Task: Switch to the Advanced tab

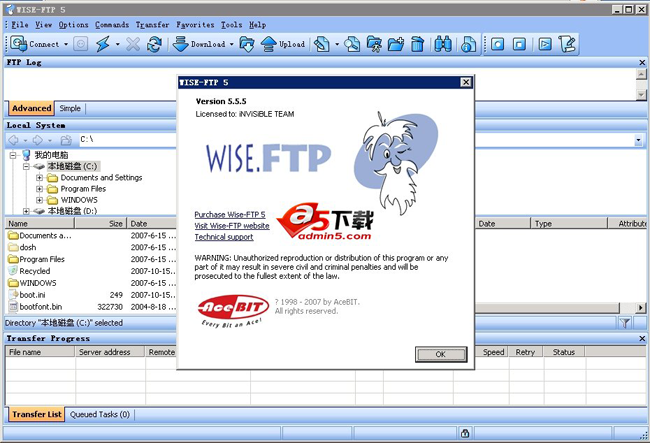Action: tap(32, 109)
